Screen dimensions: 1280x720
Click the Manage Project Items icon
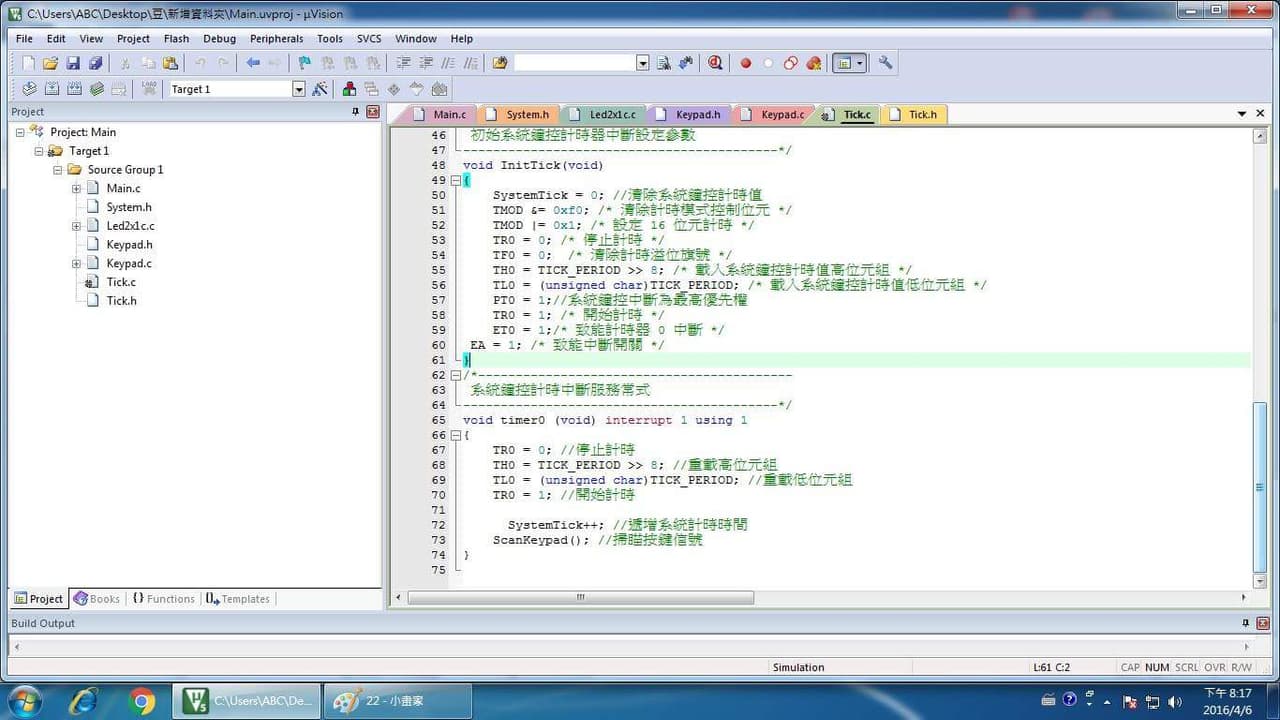(349, 89)
